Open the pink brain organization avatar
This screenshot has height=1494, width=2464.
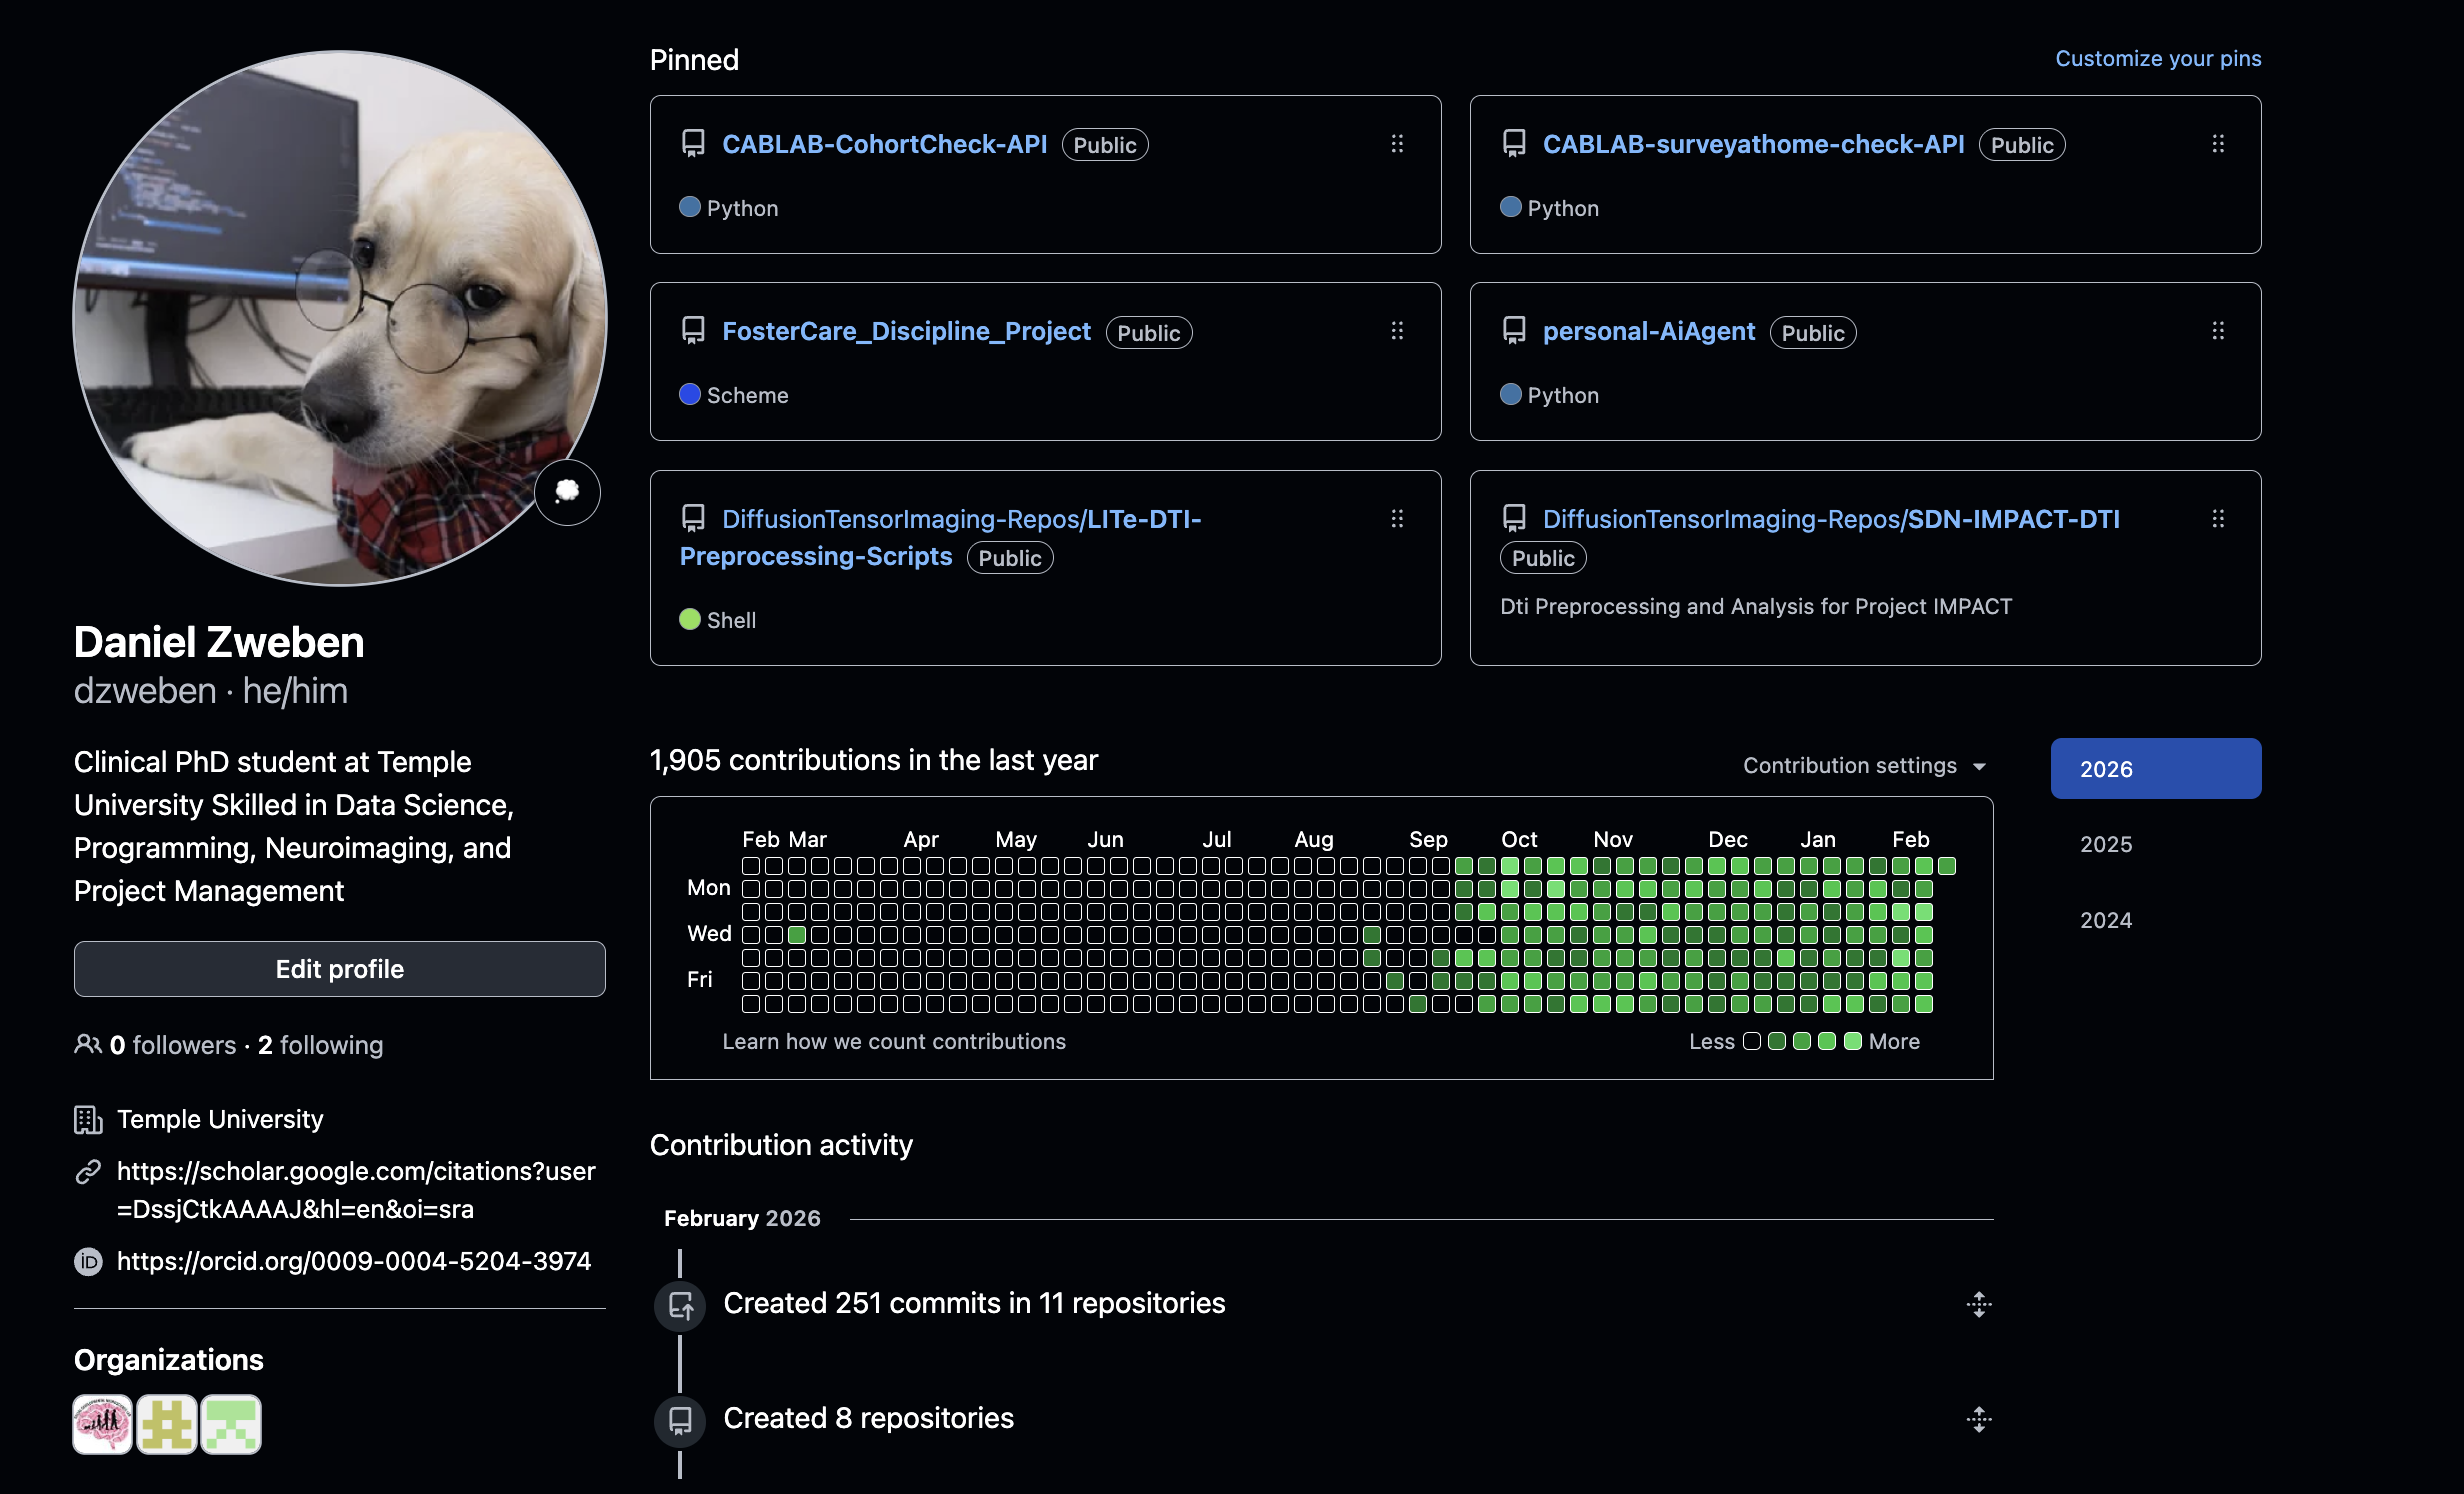point(102,1423)
